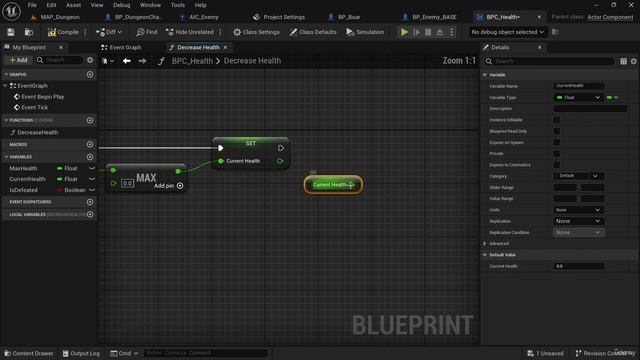
Task: Click the Eject icon in the toolbar
Action: point(440,32)
